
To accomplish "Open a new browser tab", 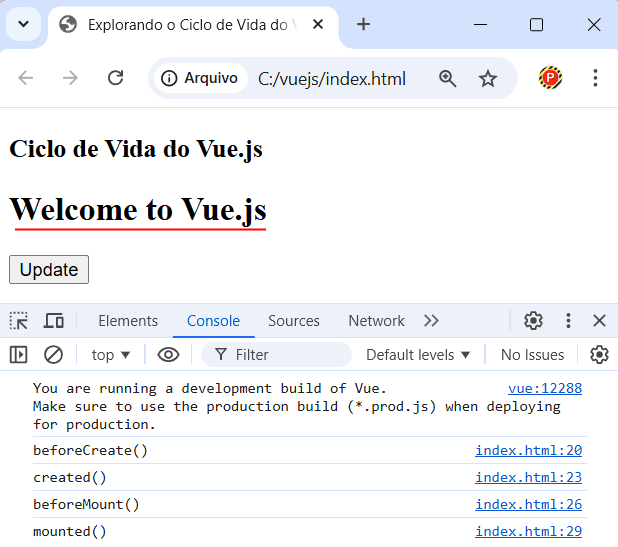I will coord(363,24).
